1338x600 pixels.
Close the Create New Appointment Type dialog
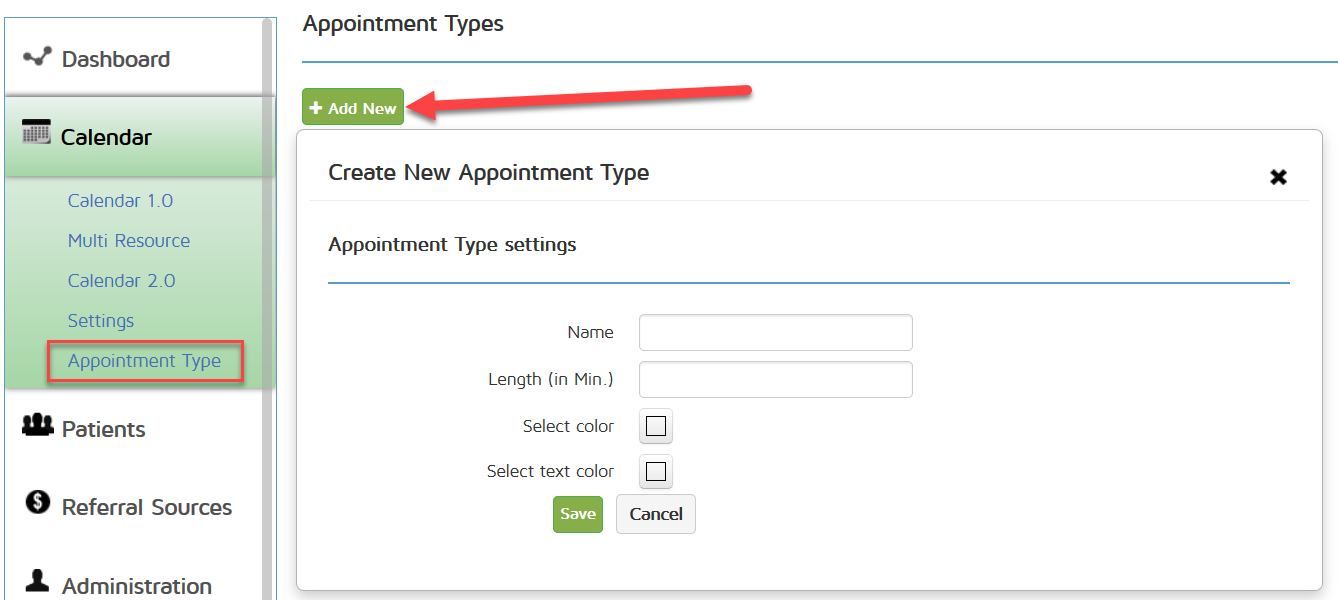pyautogui.click(x=1278, y=177)
